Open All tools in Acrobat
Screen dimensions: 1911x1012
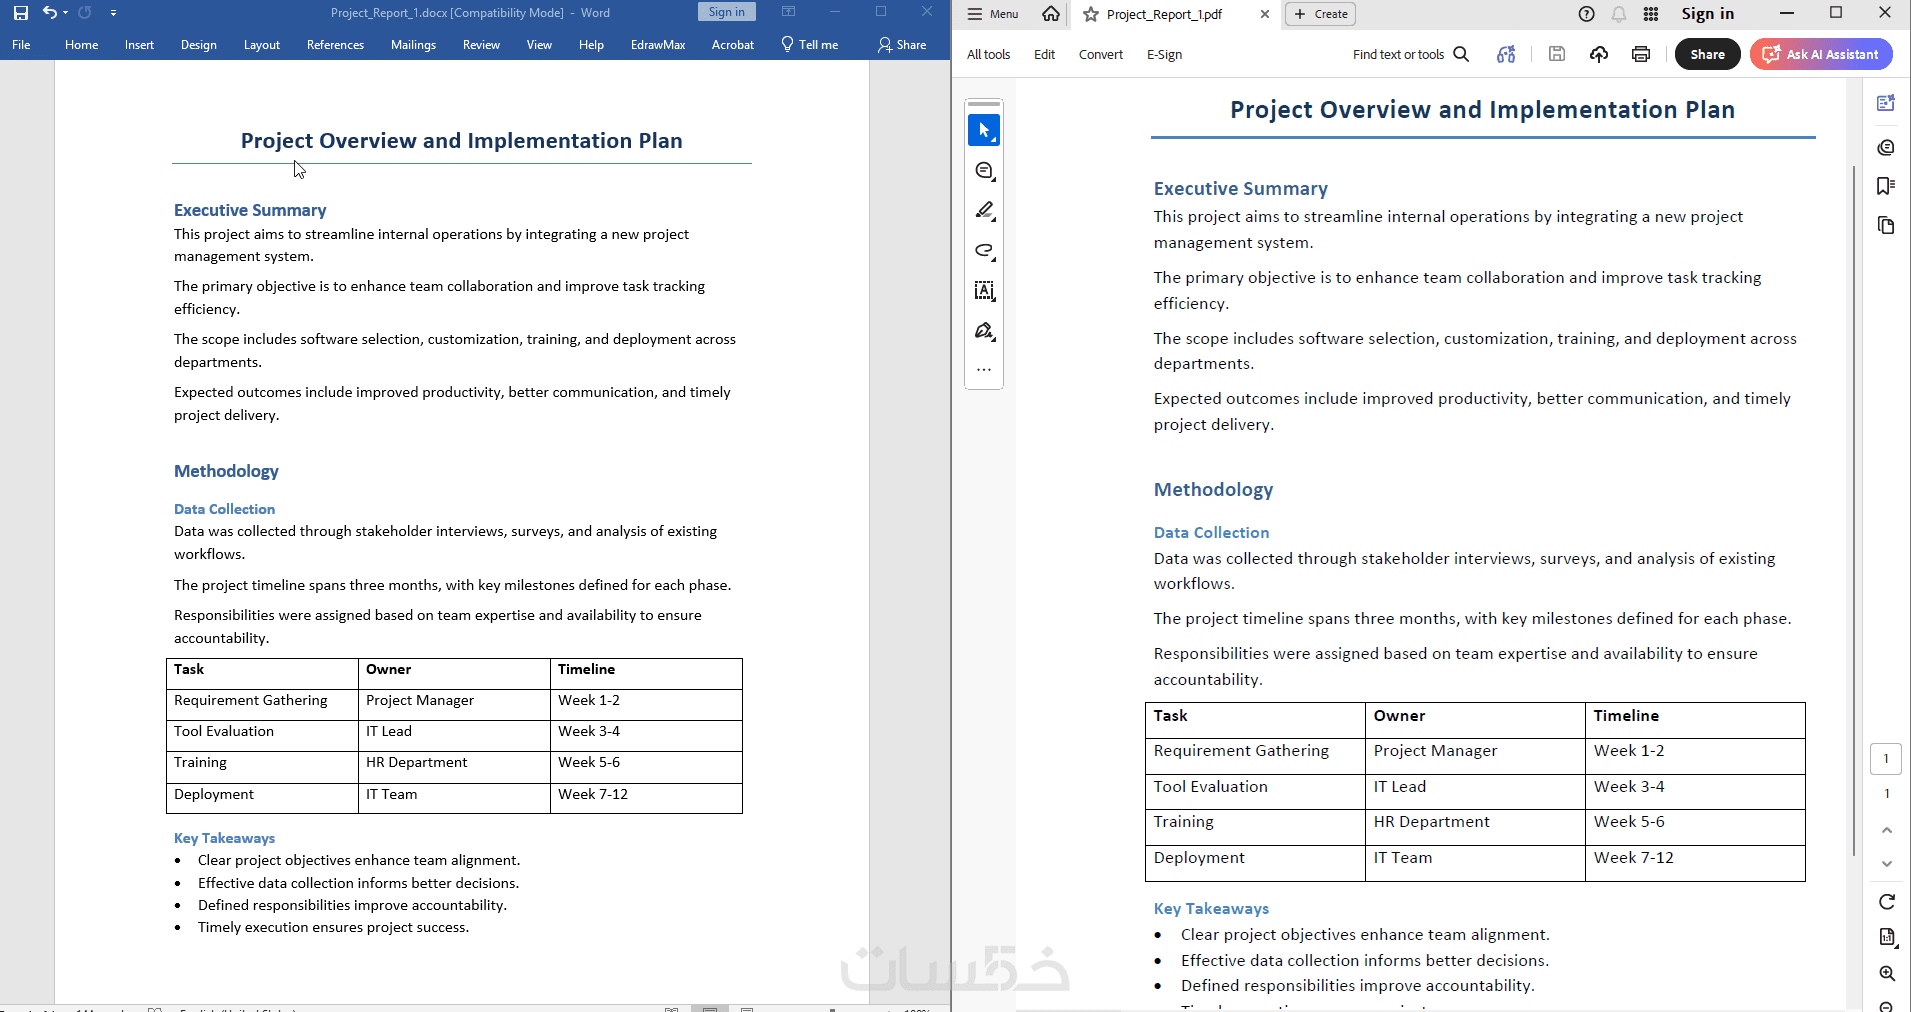pyautogui.click(x=988, y=55)
